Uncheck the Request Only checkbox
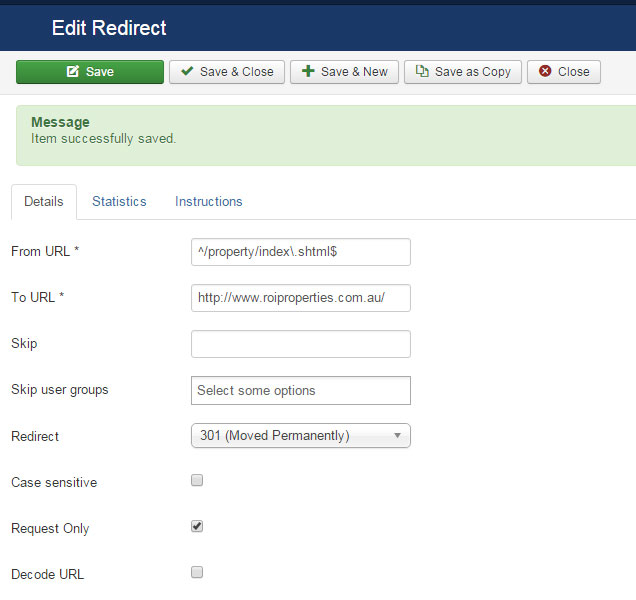Image resolution: width=636 pixels, height=600 pixels. pyautogui.click(x=197, y=526)
